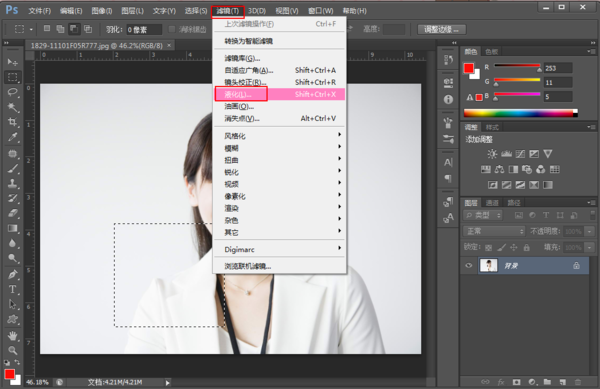Select the Magic Wand tool
The width and height of the screenshot is (600, 389).
12,107
